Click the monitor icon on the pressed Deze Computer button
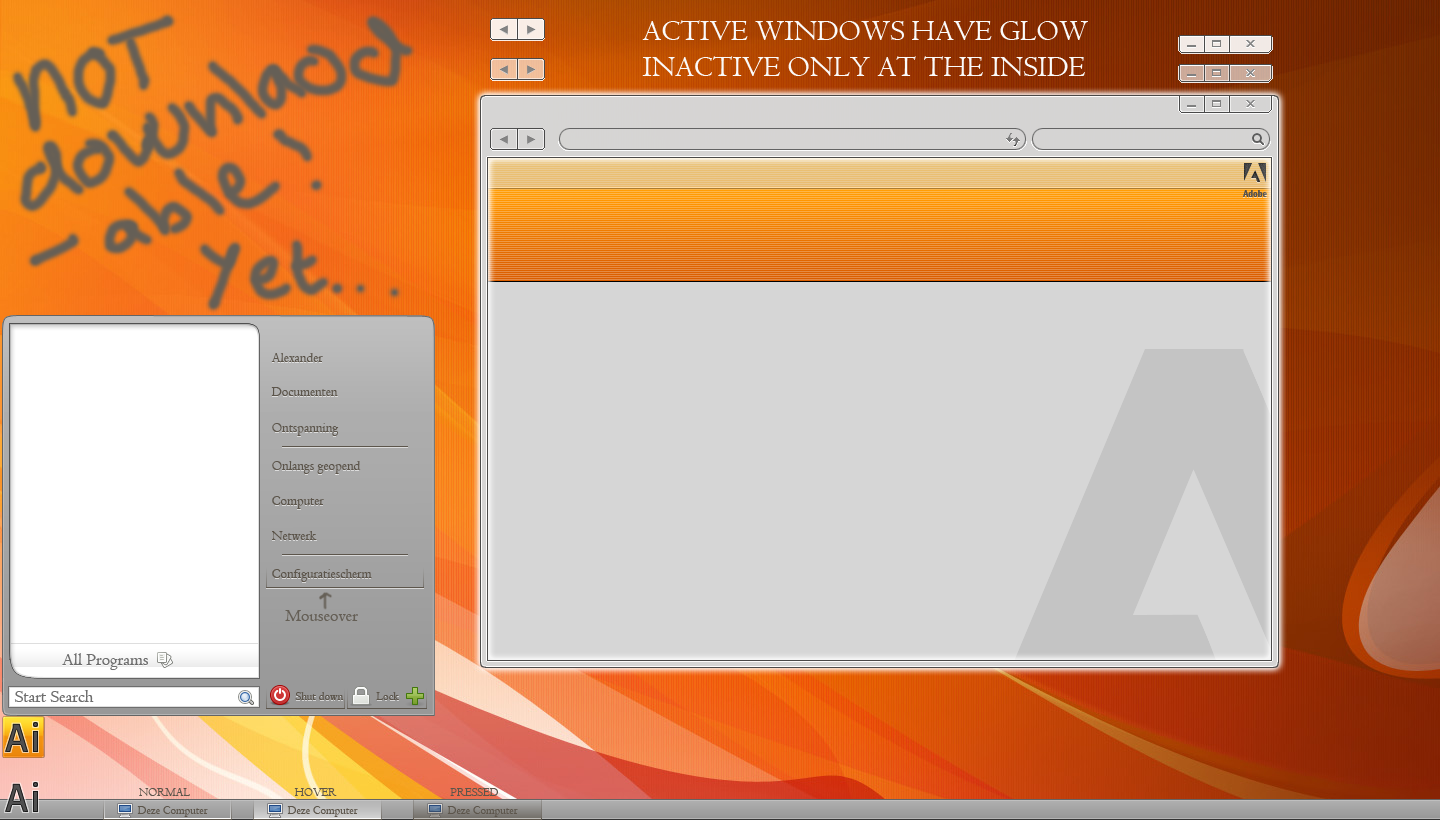Screen dimensions: 1440x820 point(435,810)
